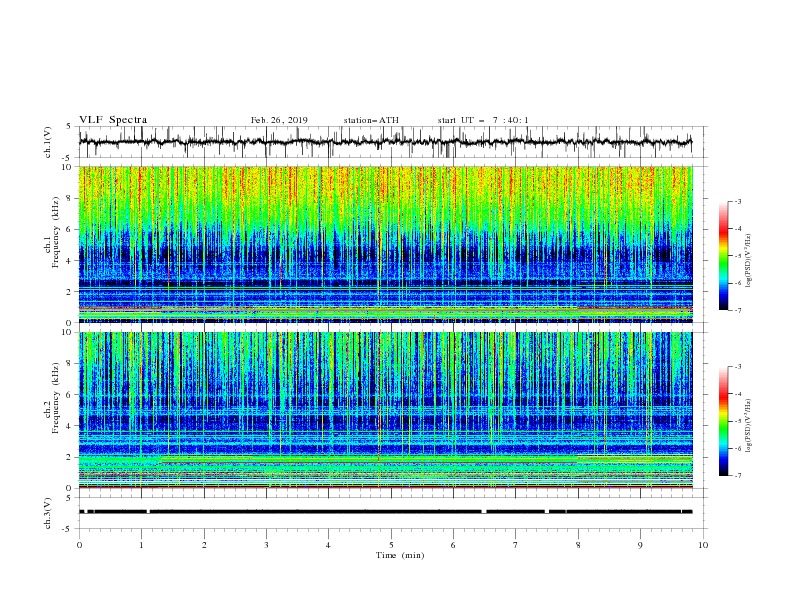Image resolution: width=792 pixels, height=612 pixels.
Task: Click time axis tick label "4"
Action: (x=328, y=545)
